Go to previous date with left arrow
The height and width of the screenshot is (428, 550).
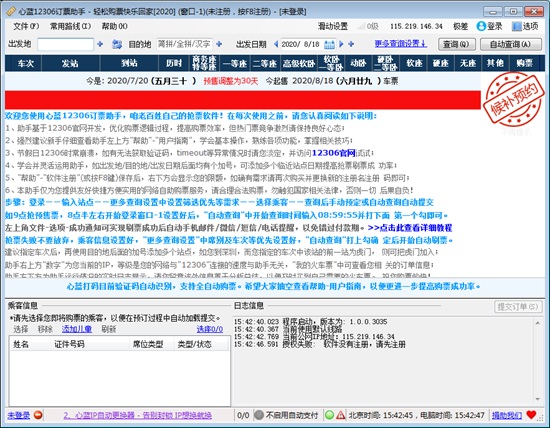(x=276, y=44)
